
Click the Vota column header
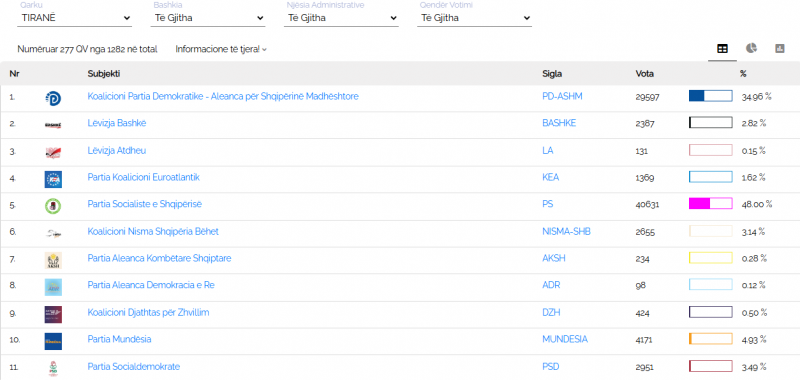[644, 74]
